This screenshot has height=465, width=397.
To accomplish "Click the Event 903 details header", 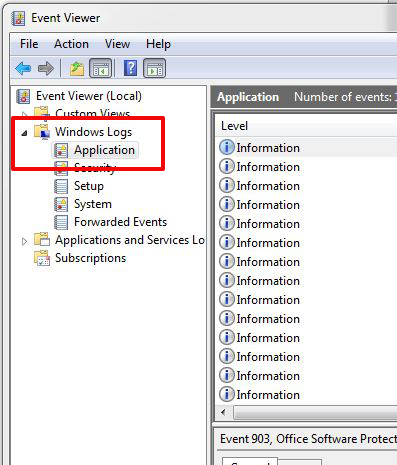I will pos(308,439).
